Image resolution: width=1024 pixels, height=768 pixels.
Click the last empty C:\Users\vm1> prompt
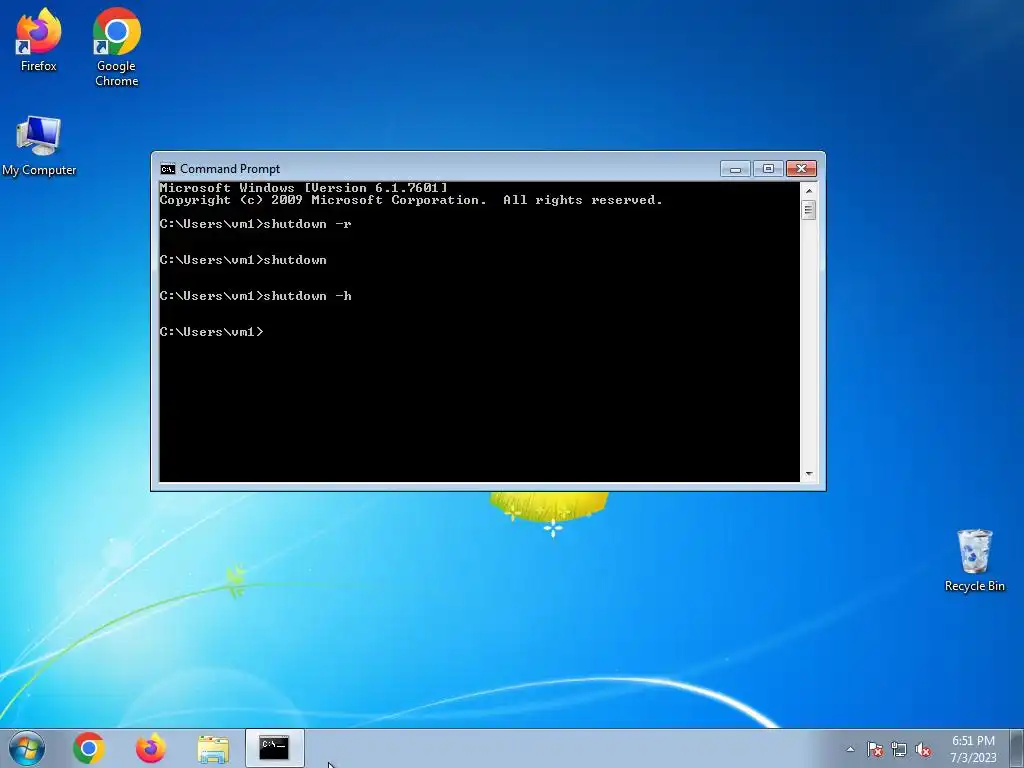pos(212,332)
